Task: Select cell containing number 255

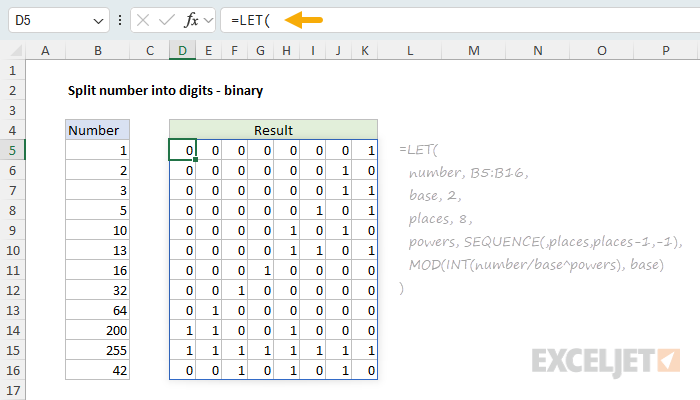Action: coord(97,350)
